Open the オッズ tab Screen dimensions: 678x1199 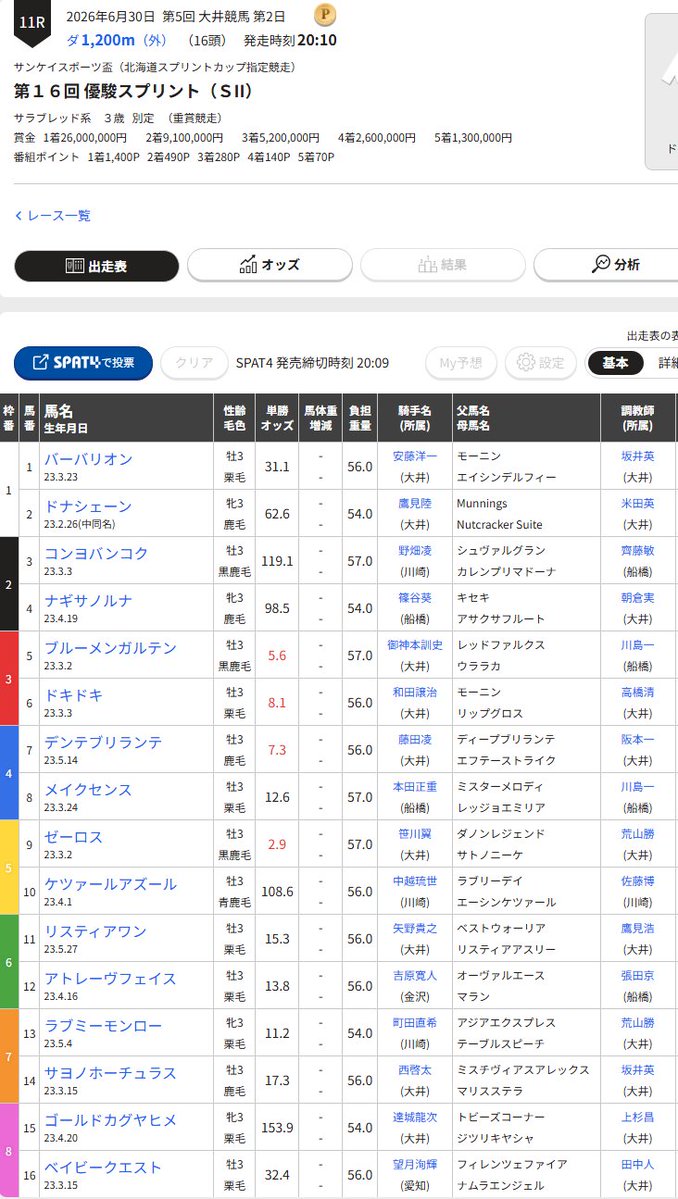point(270,265)
